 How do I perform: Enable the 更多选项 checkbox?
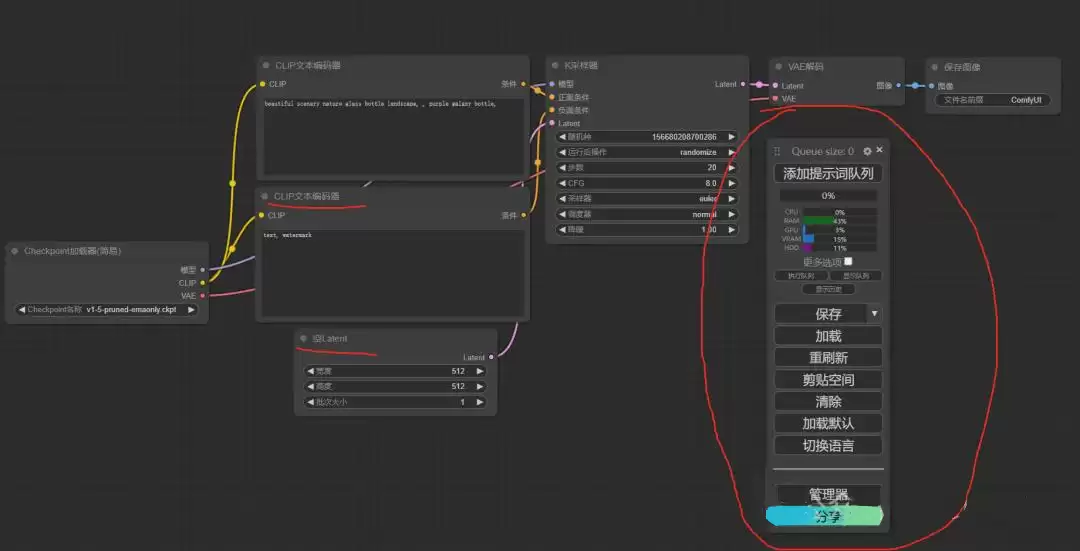pos(848,262)
